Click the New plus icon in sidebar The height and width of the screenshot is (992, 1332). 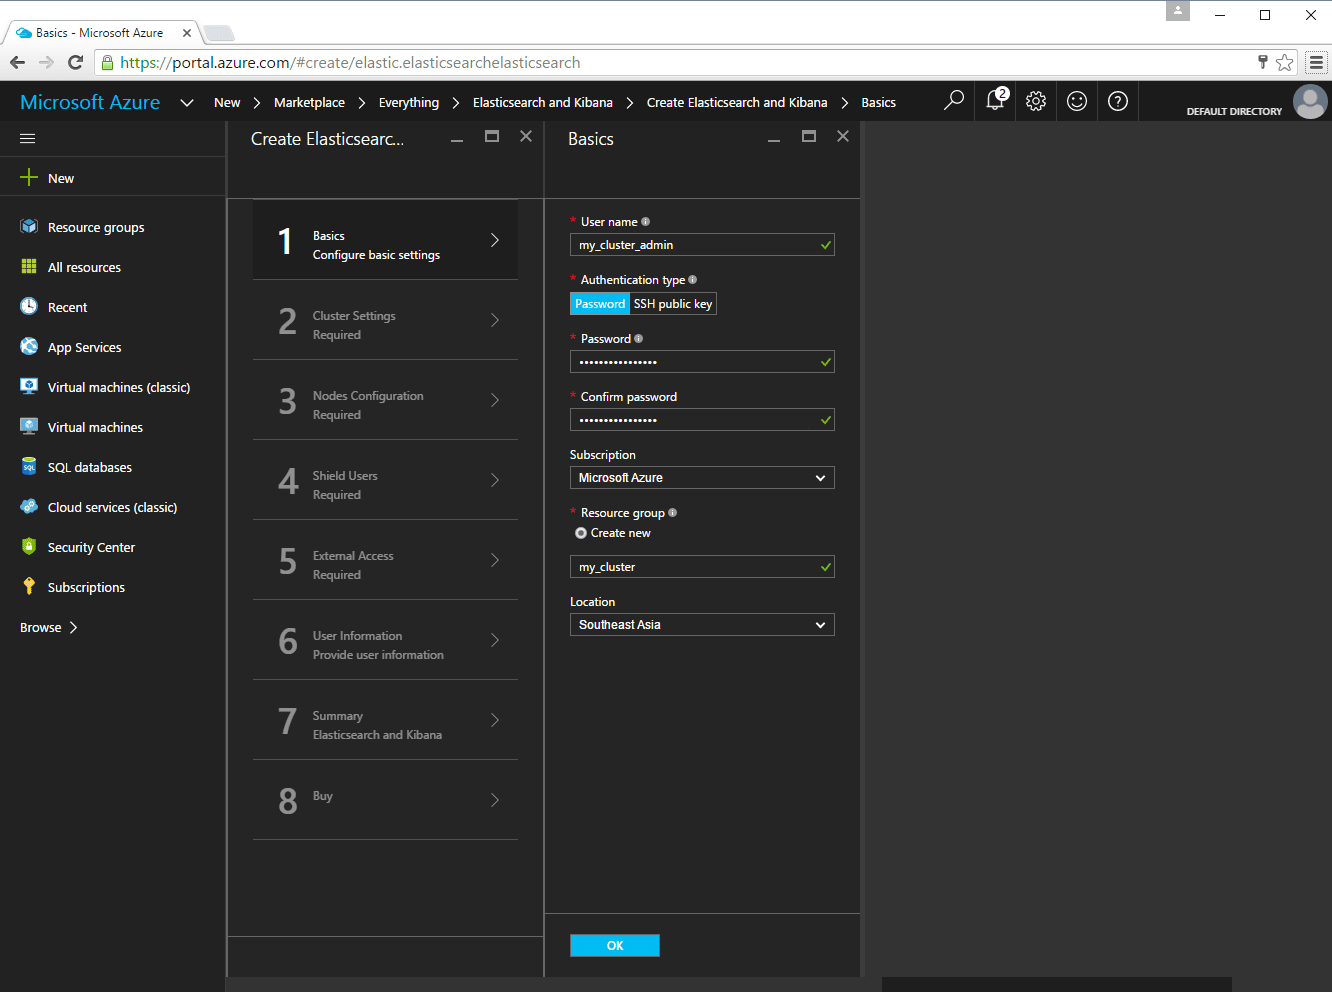point(29,178)
